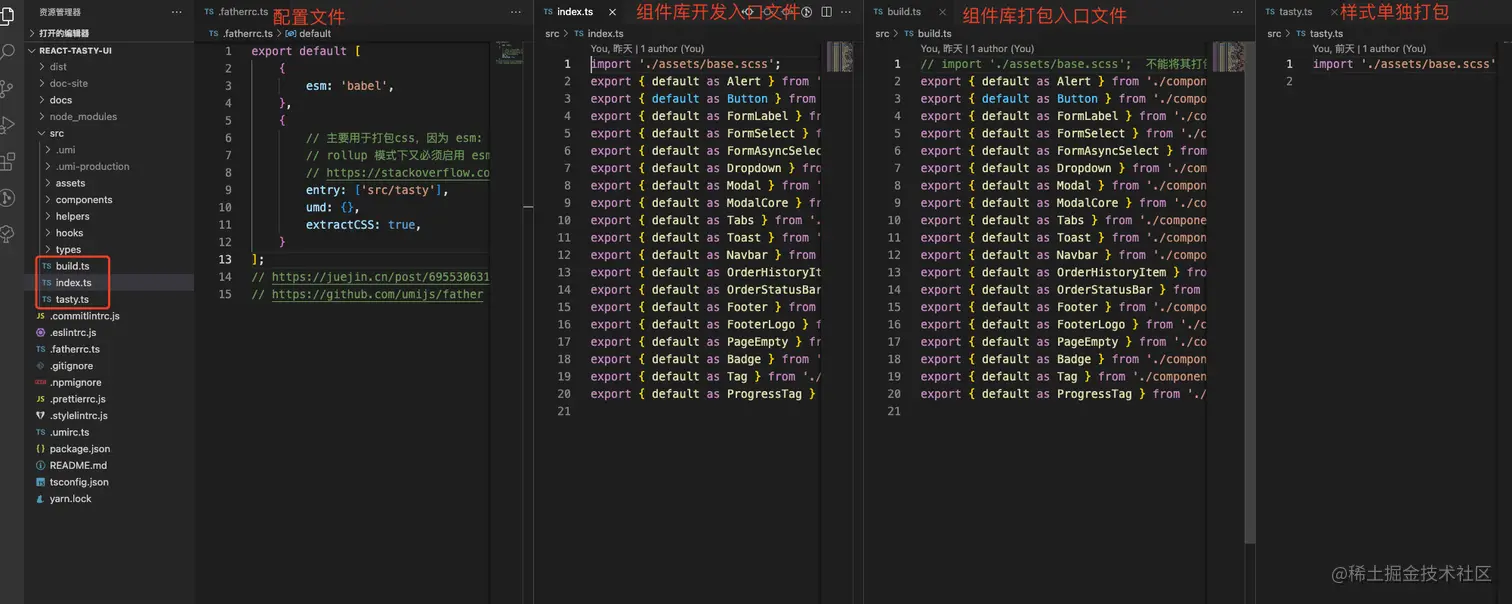Open the tree-shaped icon in activity bar

click(7, 234)
